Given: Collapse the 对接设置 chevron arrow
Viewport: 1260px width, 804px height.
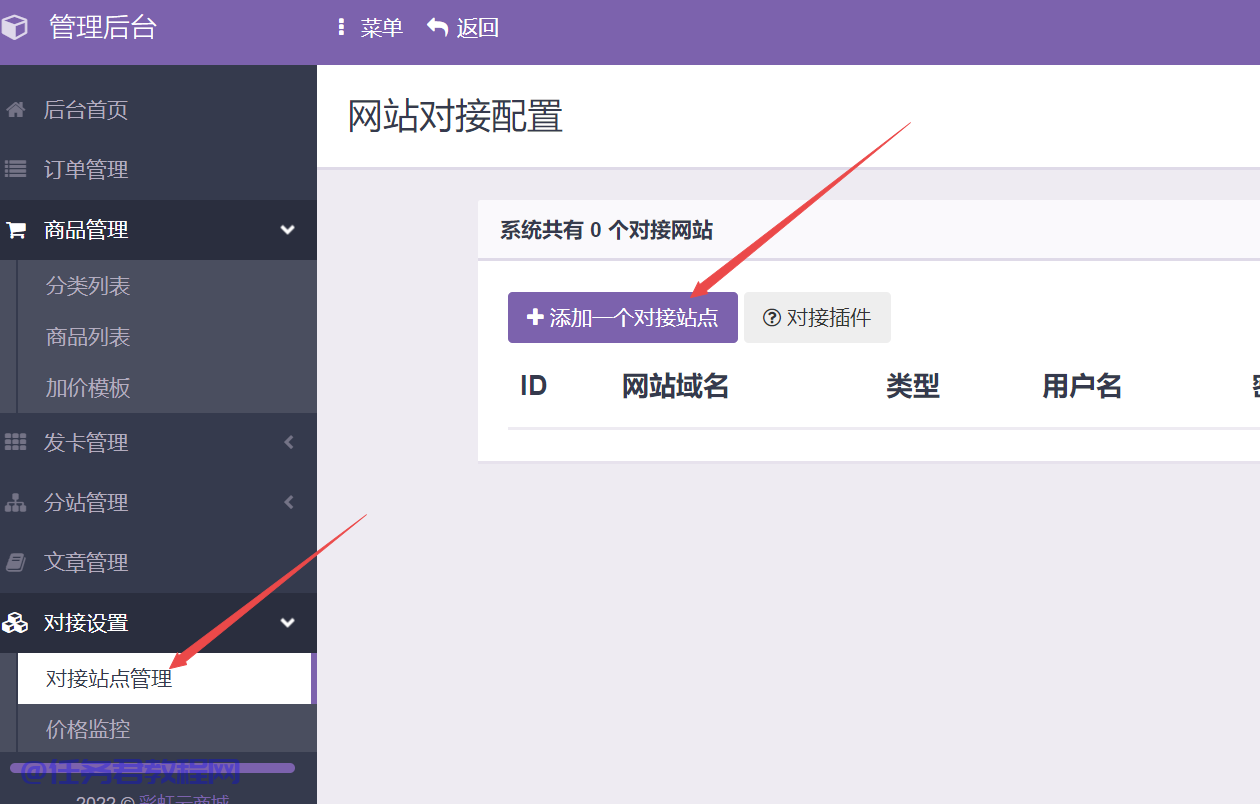Looking at the screenshot, I should (x=288, y=623).
